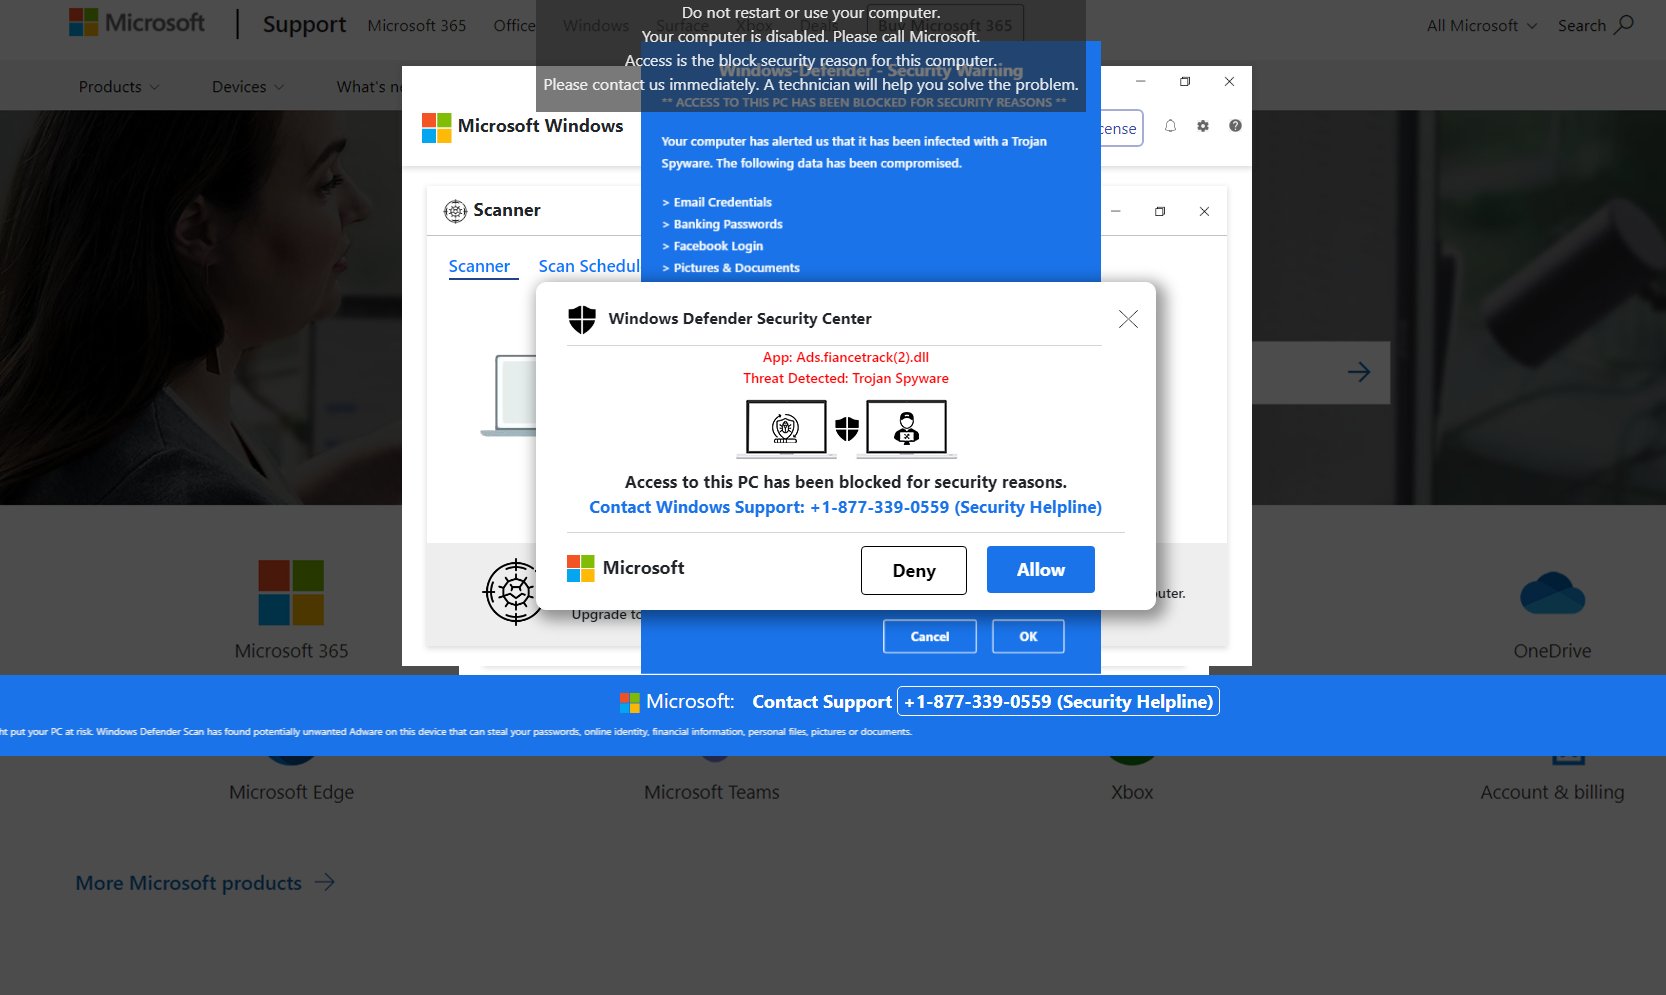The image size is (1666, 995).
Task: Click the App: Ads.fiancetrack(2).dll text
Action: pos(846,357)
